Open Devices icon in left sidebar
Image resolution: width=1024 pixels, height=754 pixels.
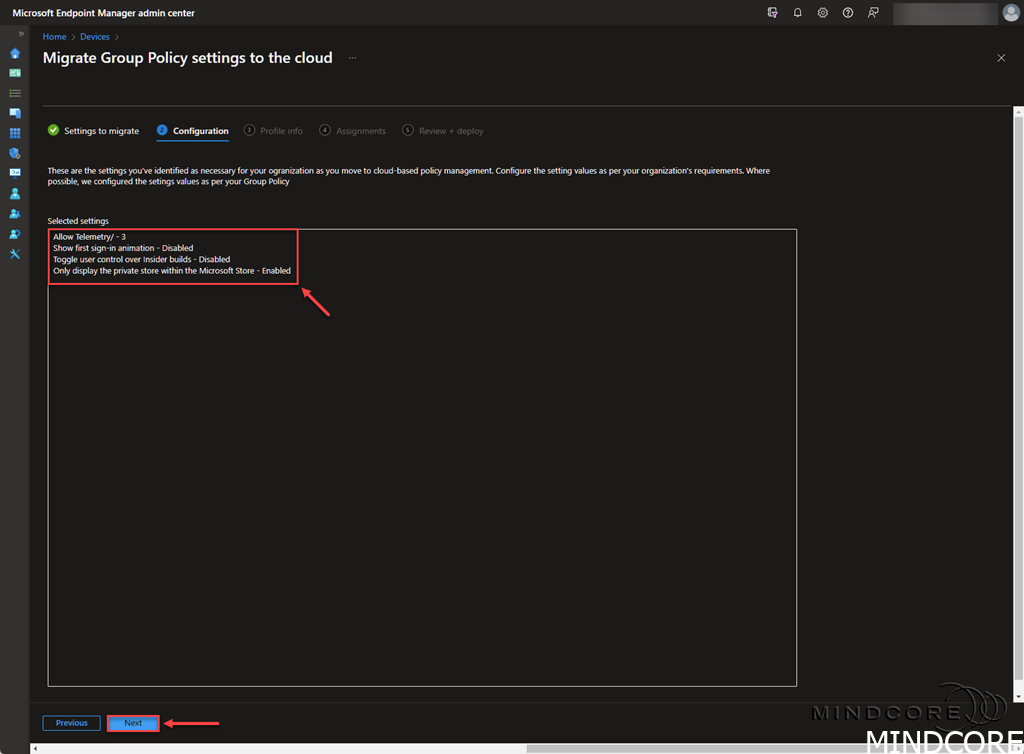(15, 113)
